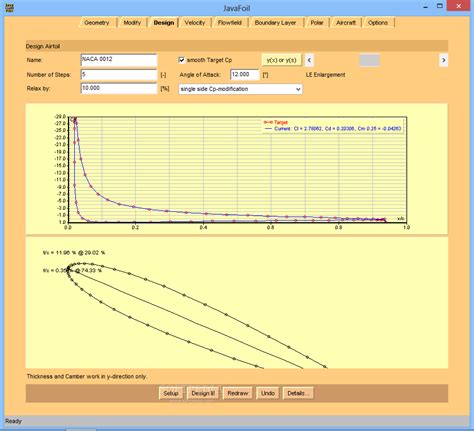The width and height of the screenshot is (474, 431).
Task: Click the Setup button
Action: click(x=171, y=393)
